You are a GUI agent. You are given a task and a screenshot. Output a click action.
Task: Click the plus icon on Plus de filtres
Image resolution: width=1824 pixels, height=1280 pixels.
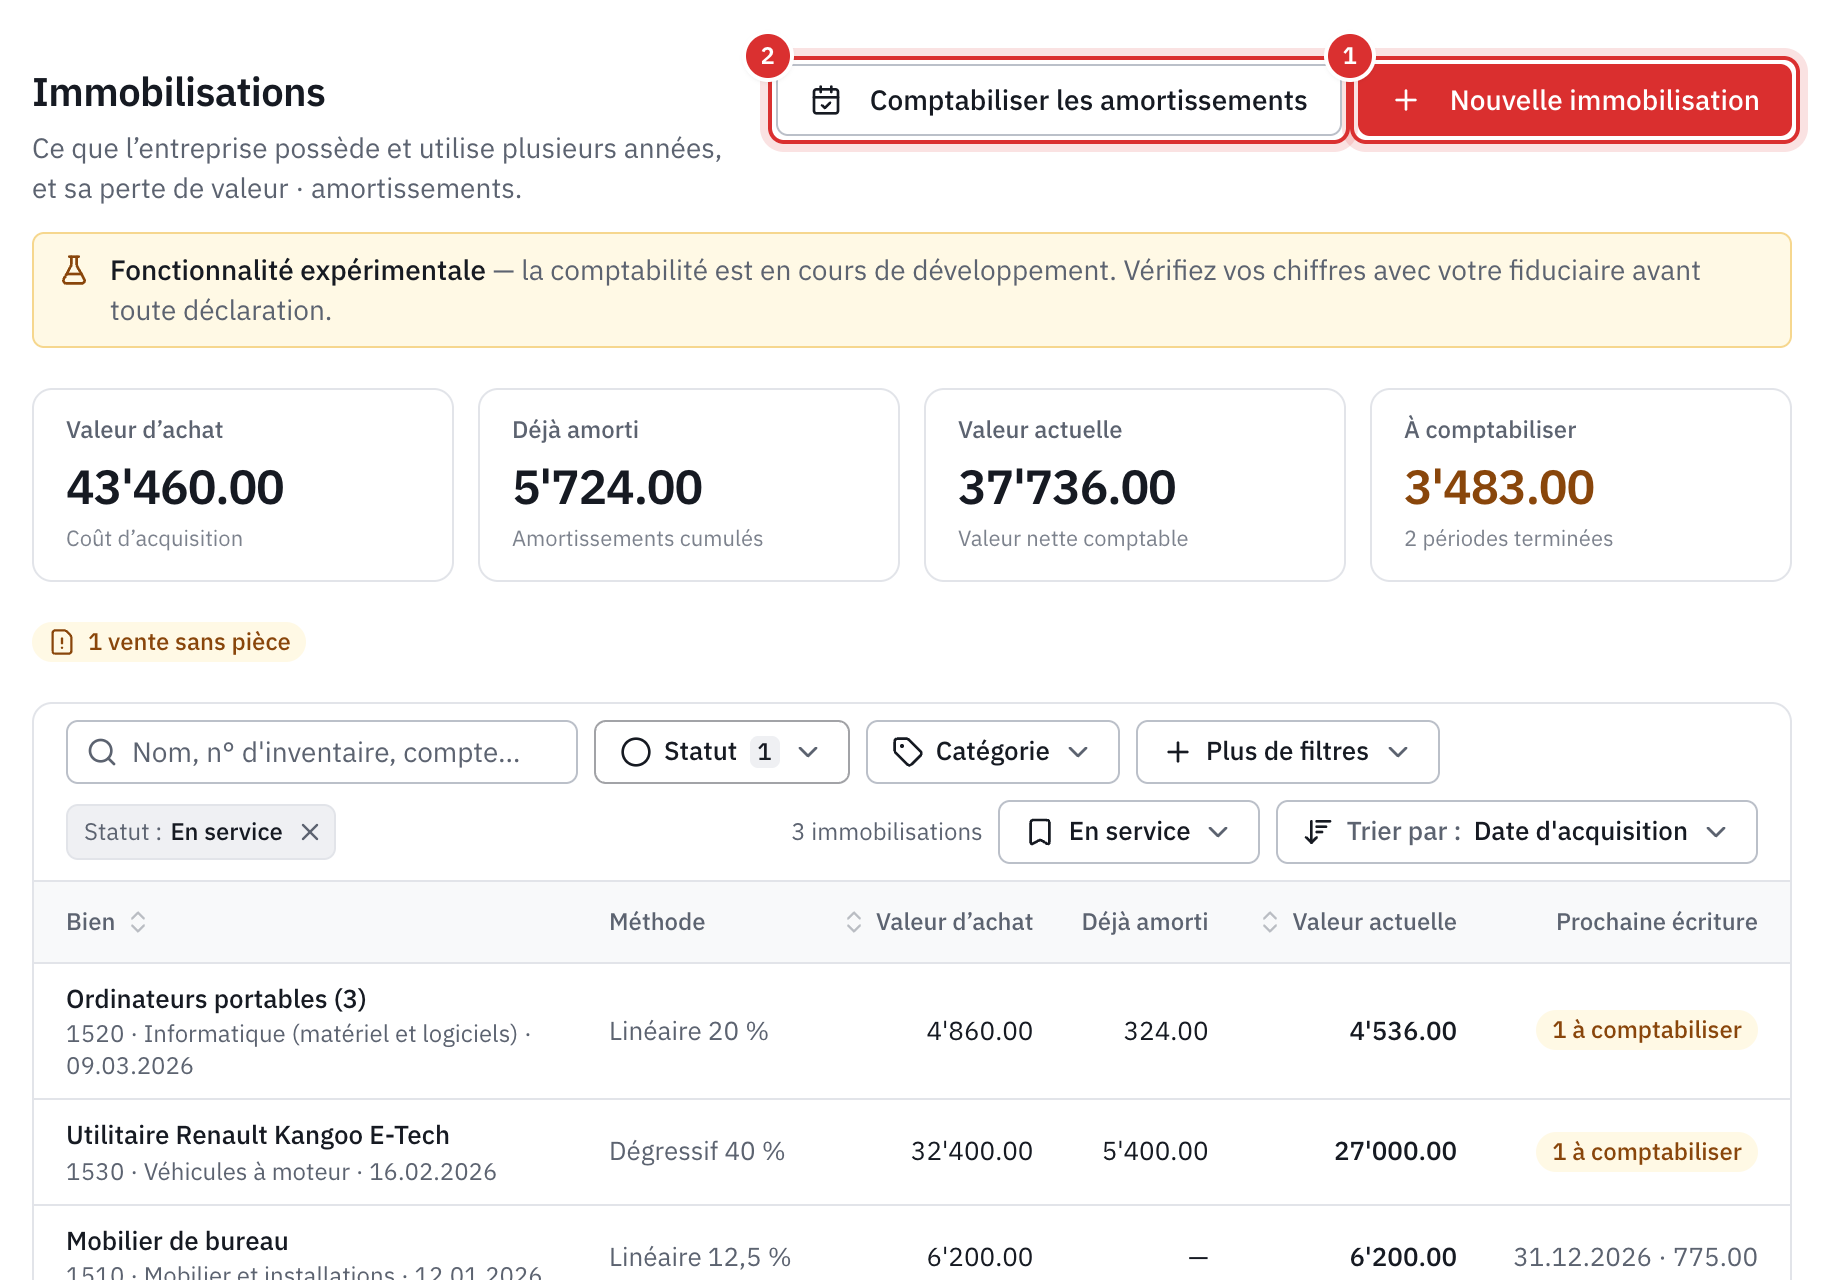pyautogui.click(x=1178, y=752)
